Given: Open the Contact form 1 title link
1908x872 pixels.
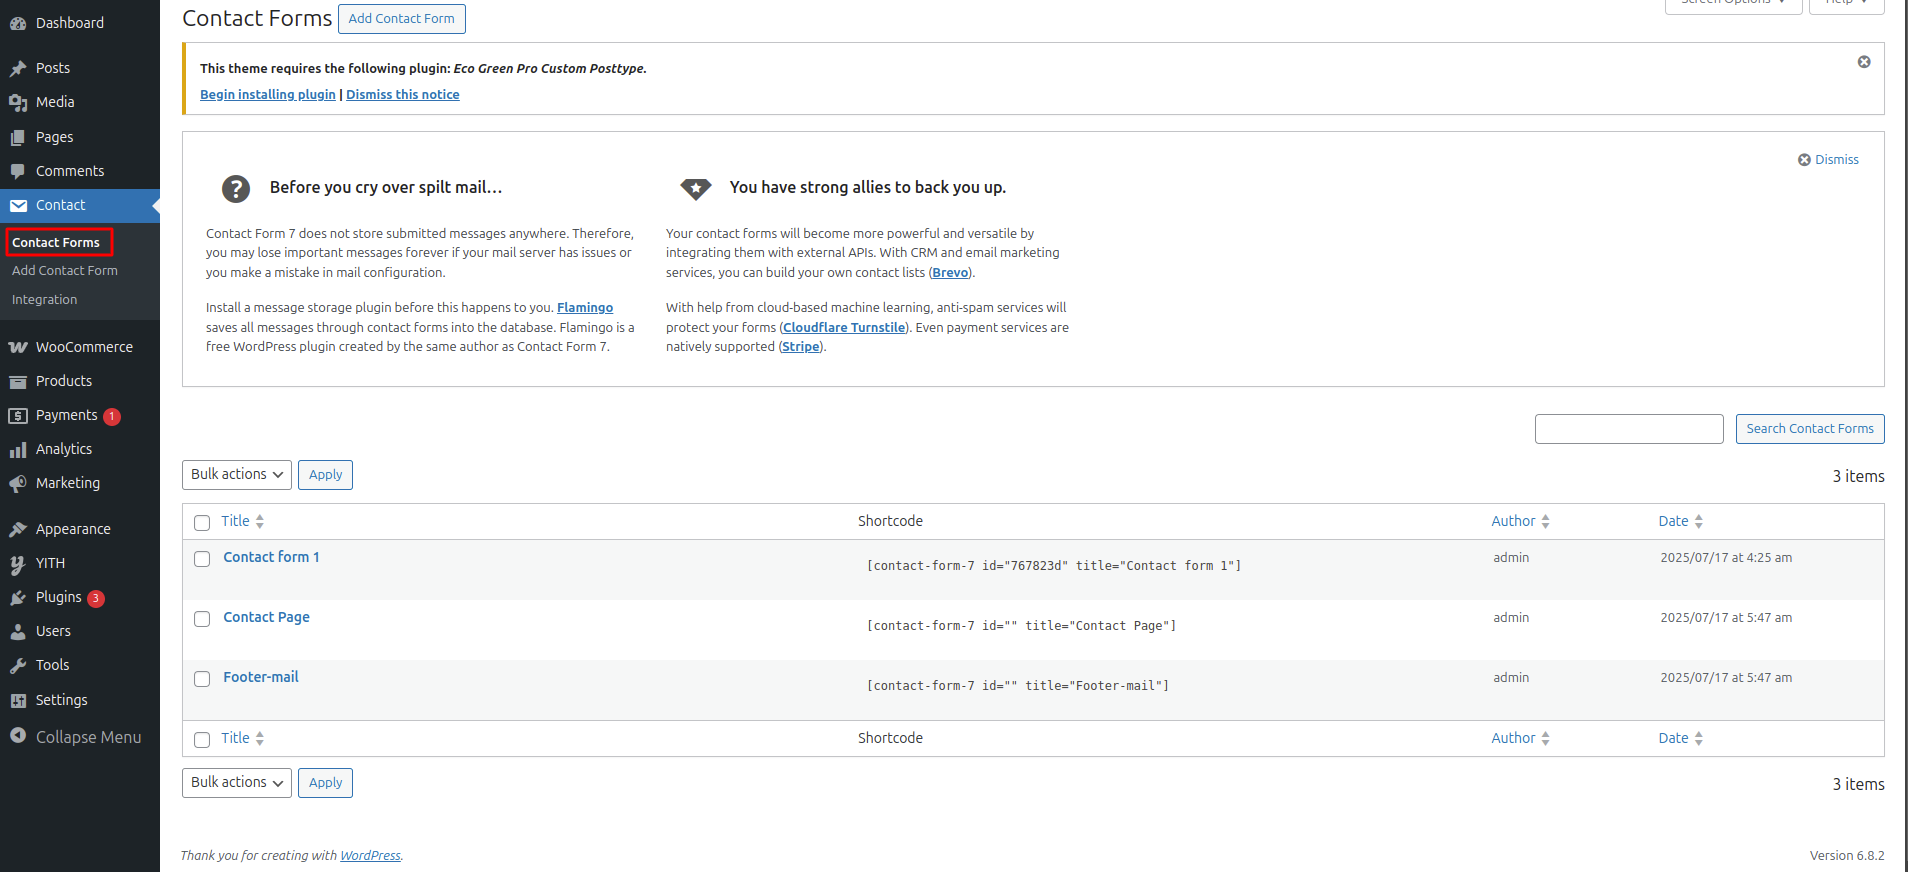Looking at the screenshot, I should click(x=271, y=557).
